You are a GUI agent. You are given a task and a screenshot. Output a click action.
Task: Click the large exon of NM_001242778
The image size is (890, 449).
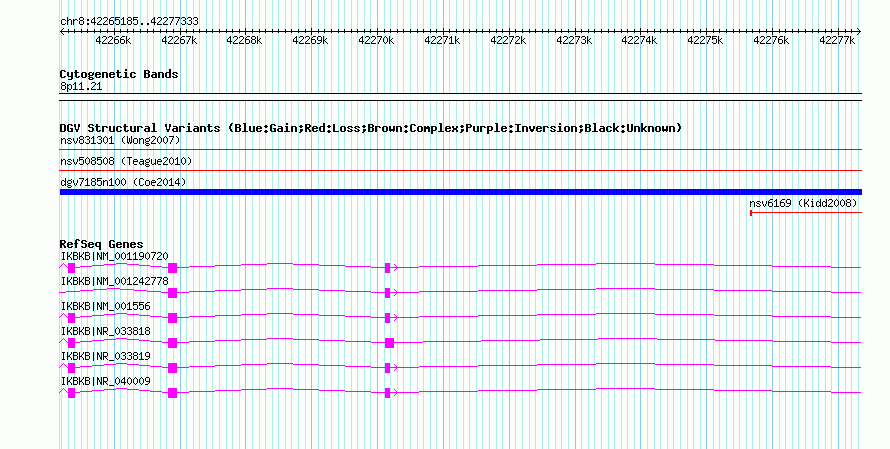pyautogui.click(x=173, y=293)
